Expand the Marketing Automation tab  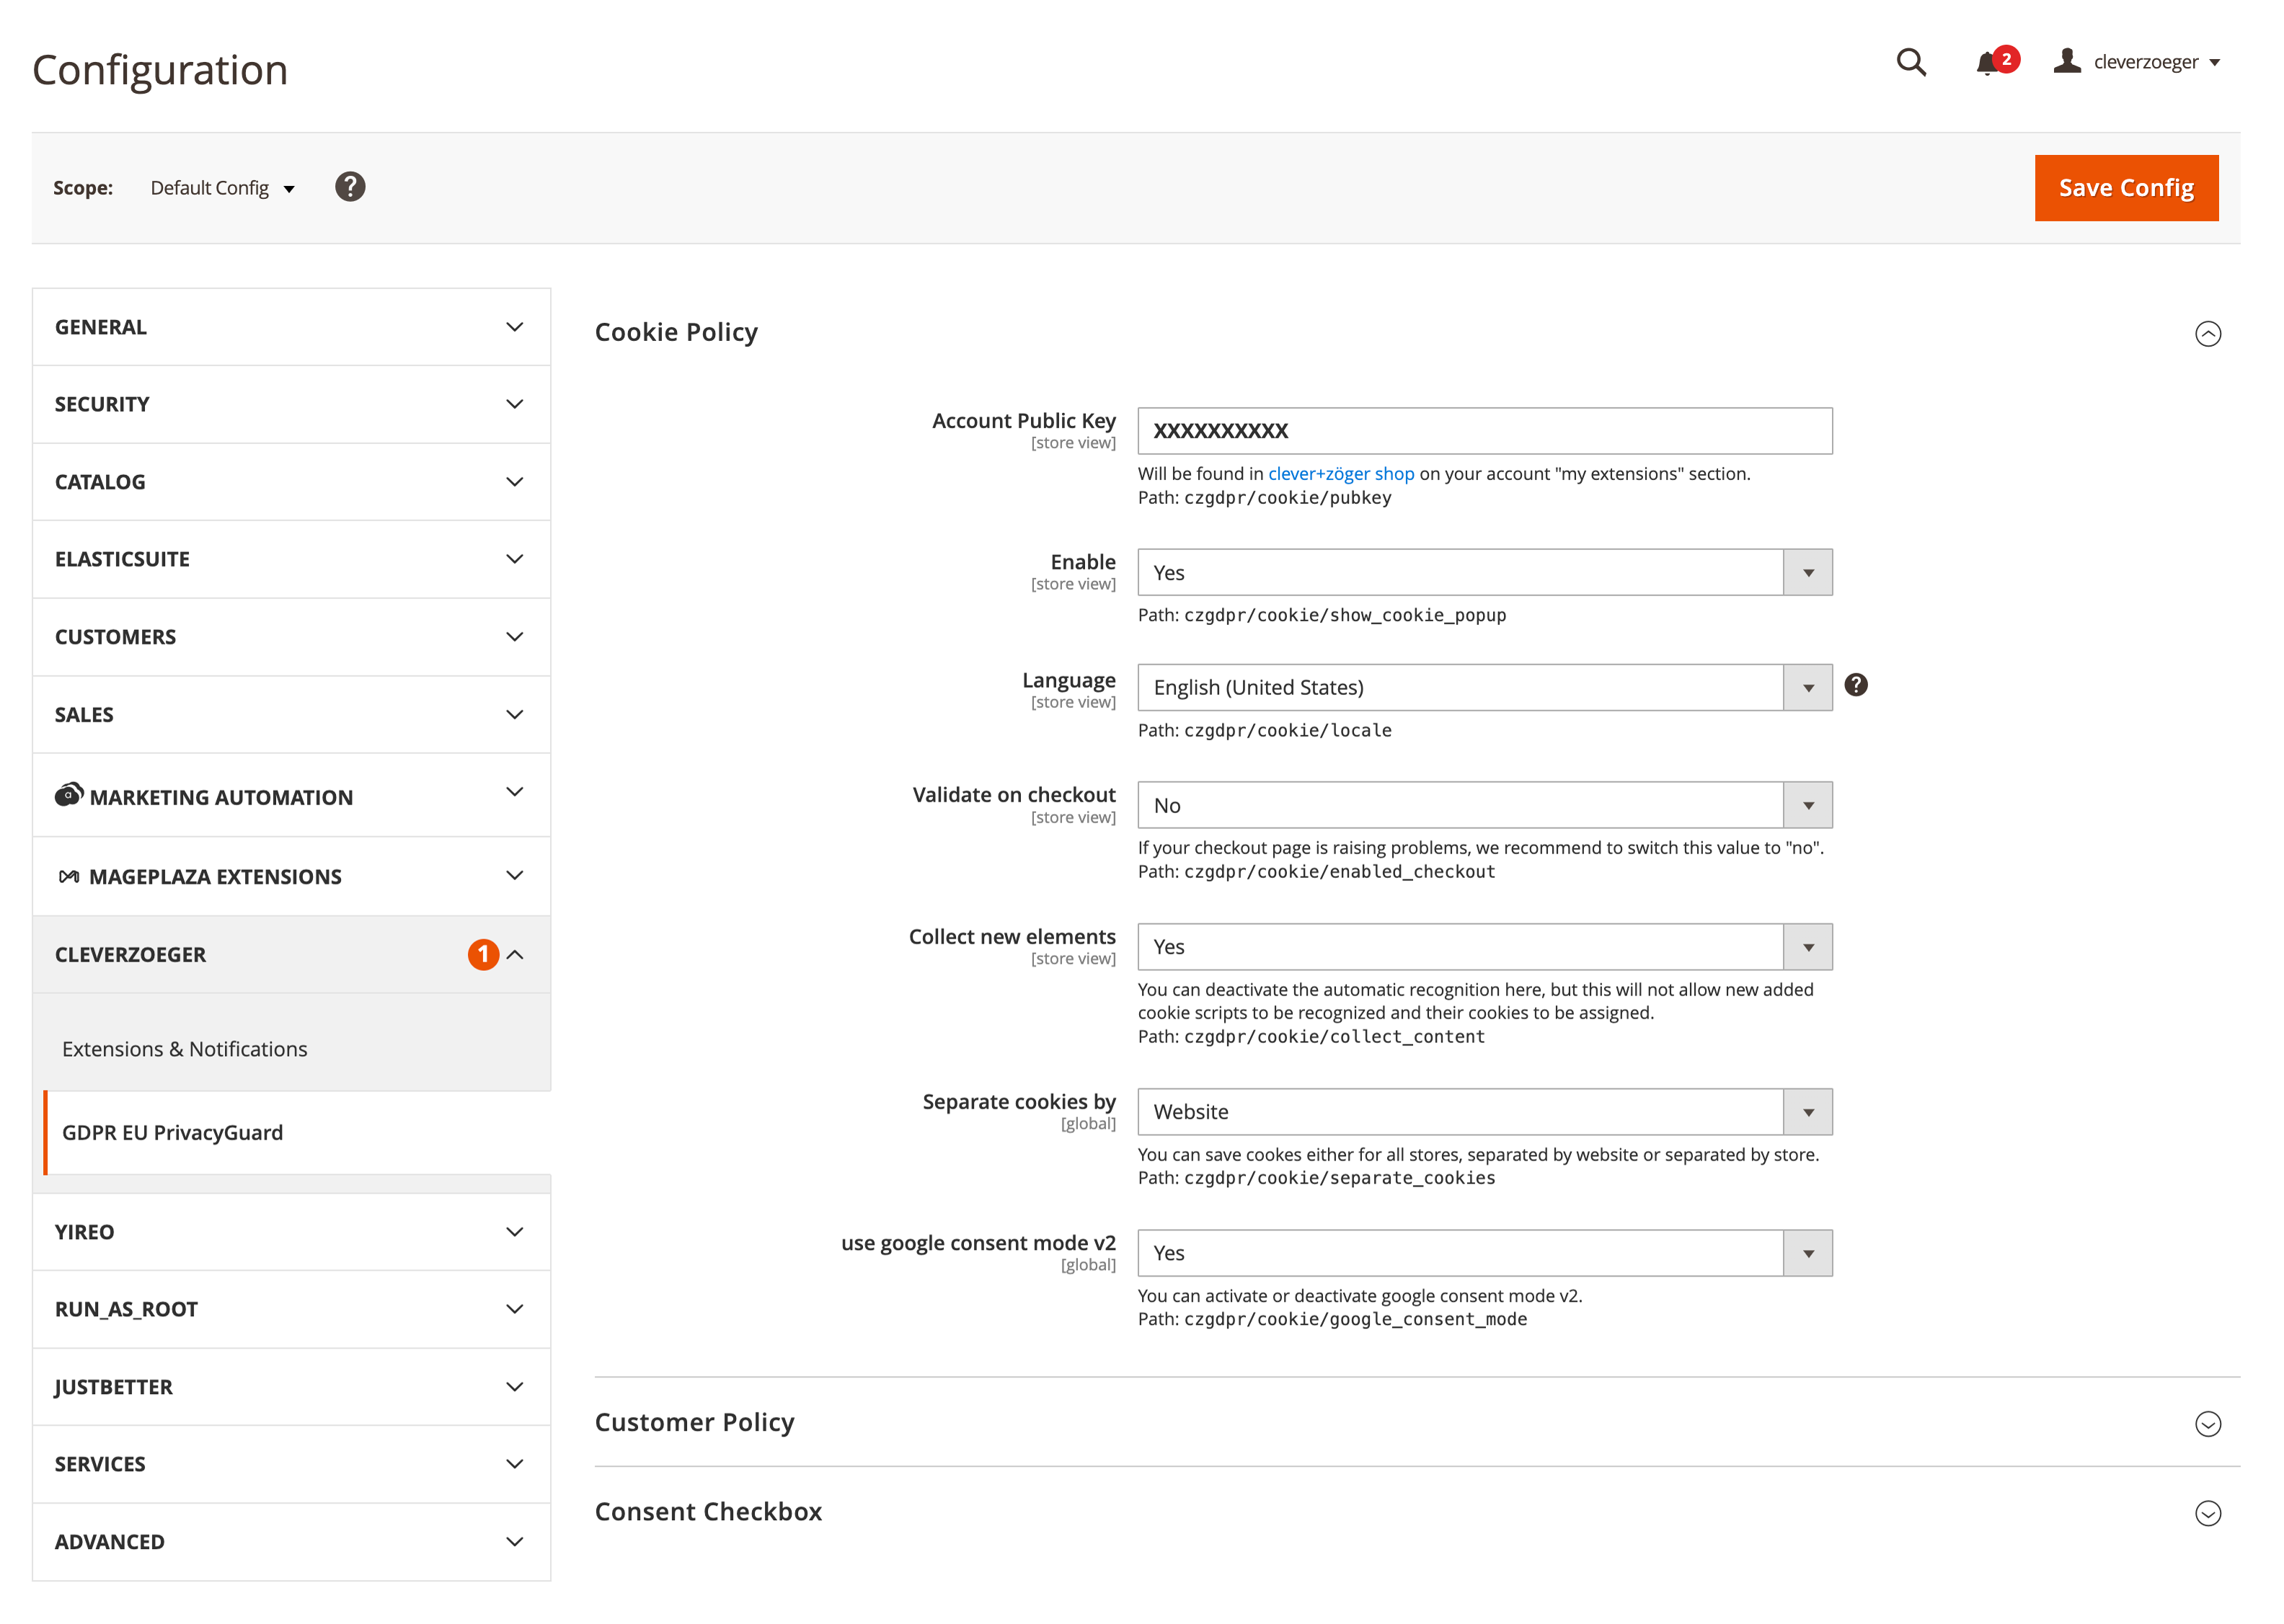[x=291, y=795]
